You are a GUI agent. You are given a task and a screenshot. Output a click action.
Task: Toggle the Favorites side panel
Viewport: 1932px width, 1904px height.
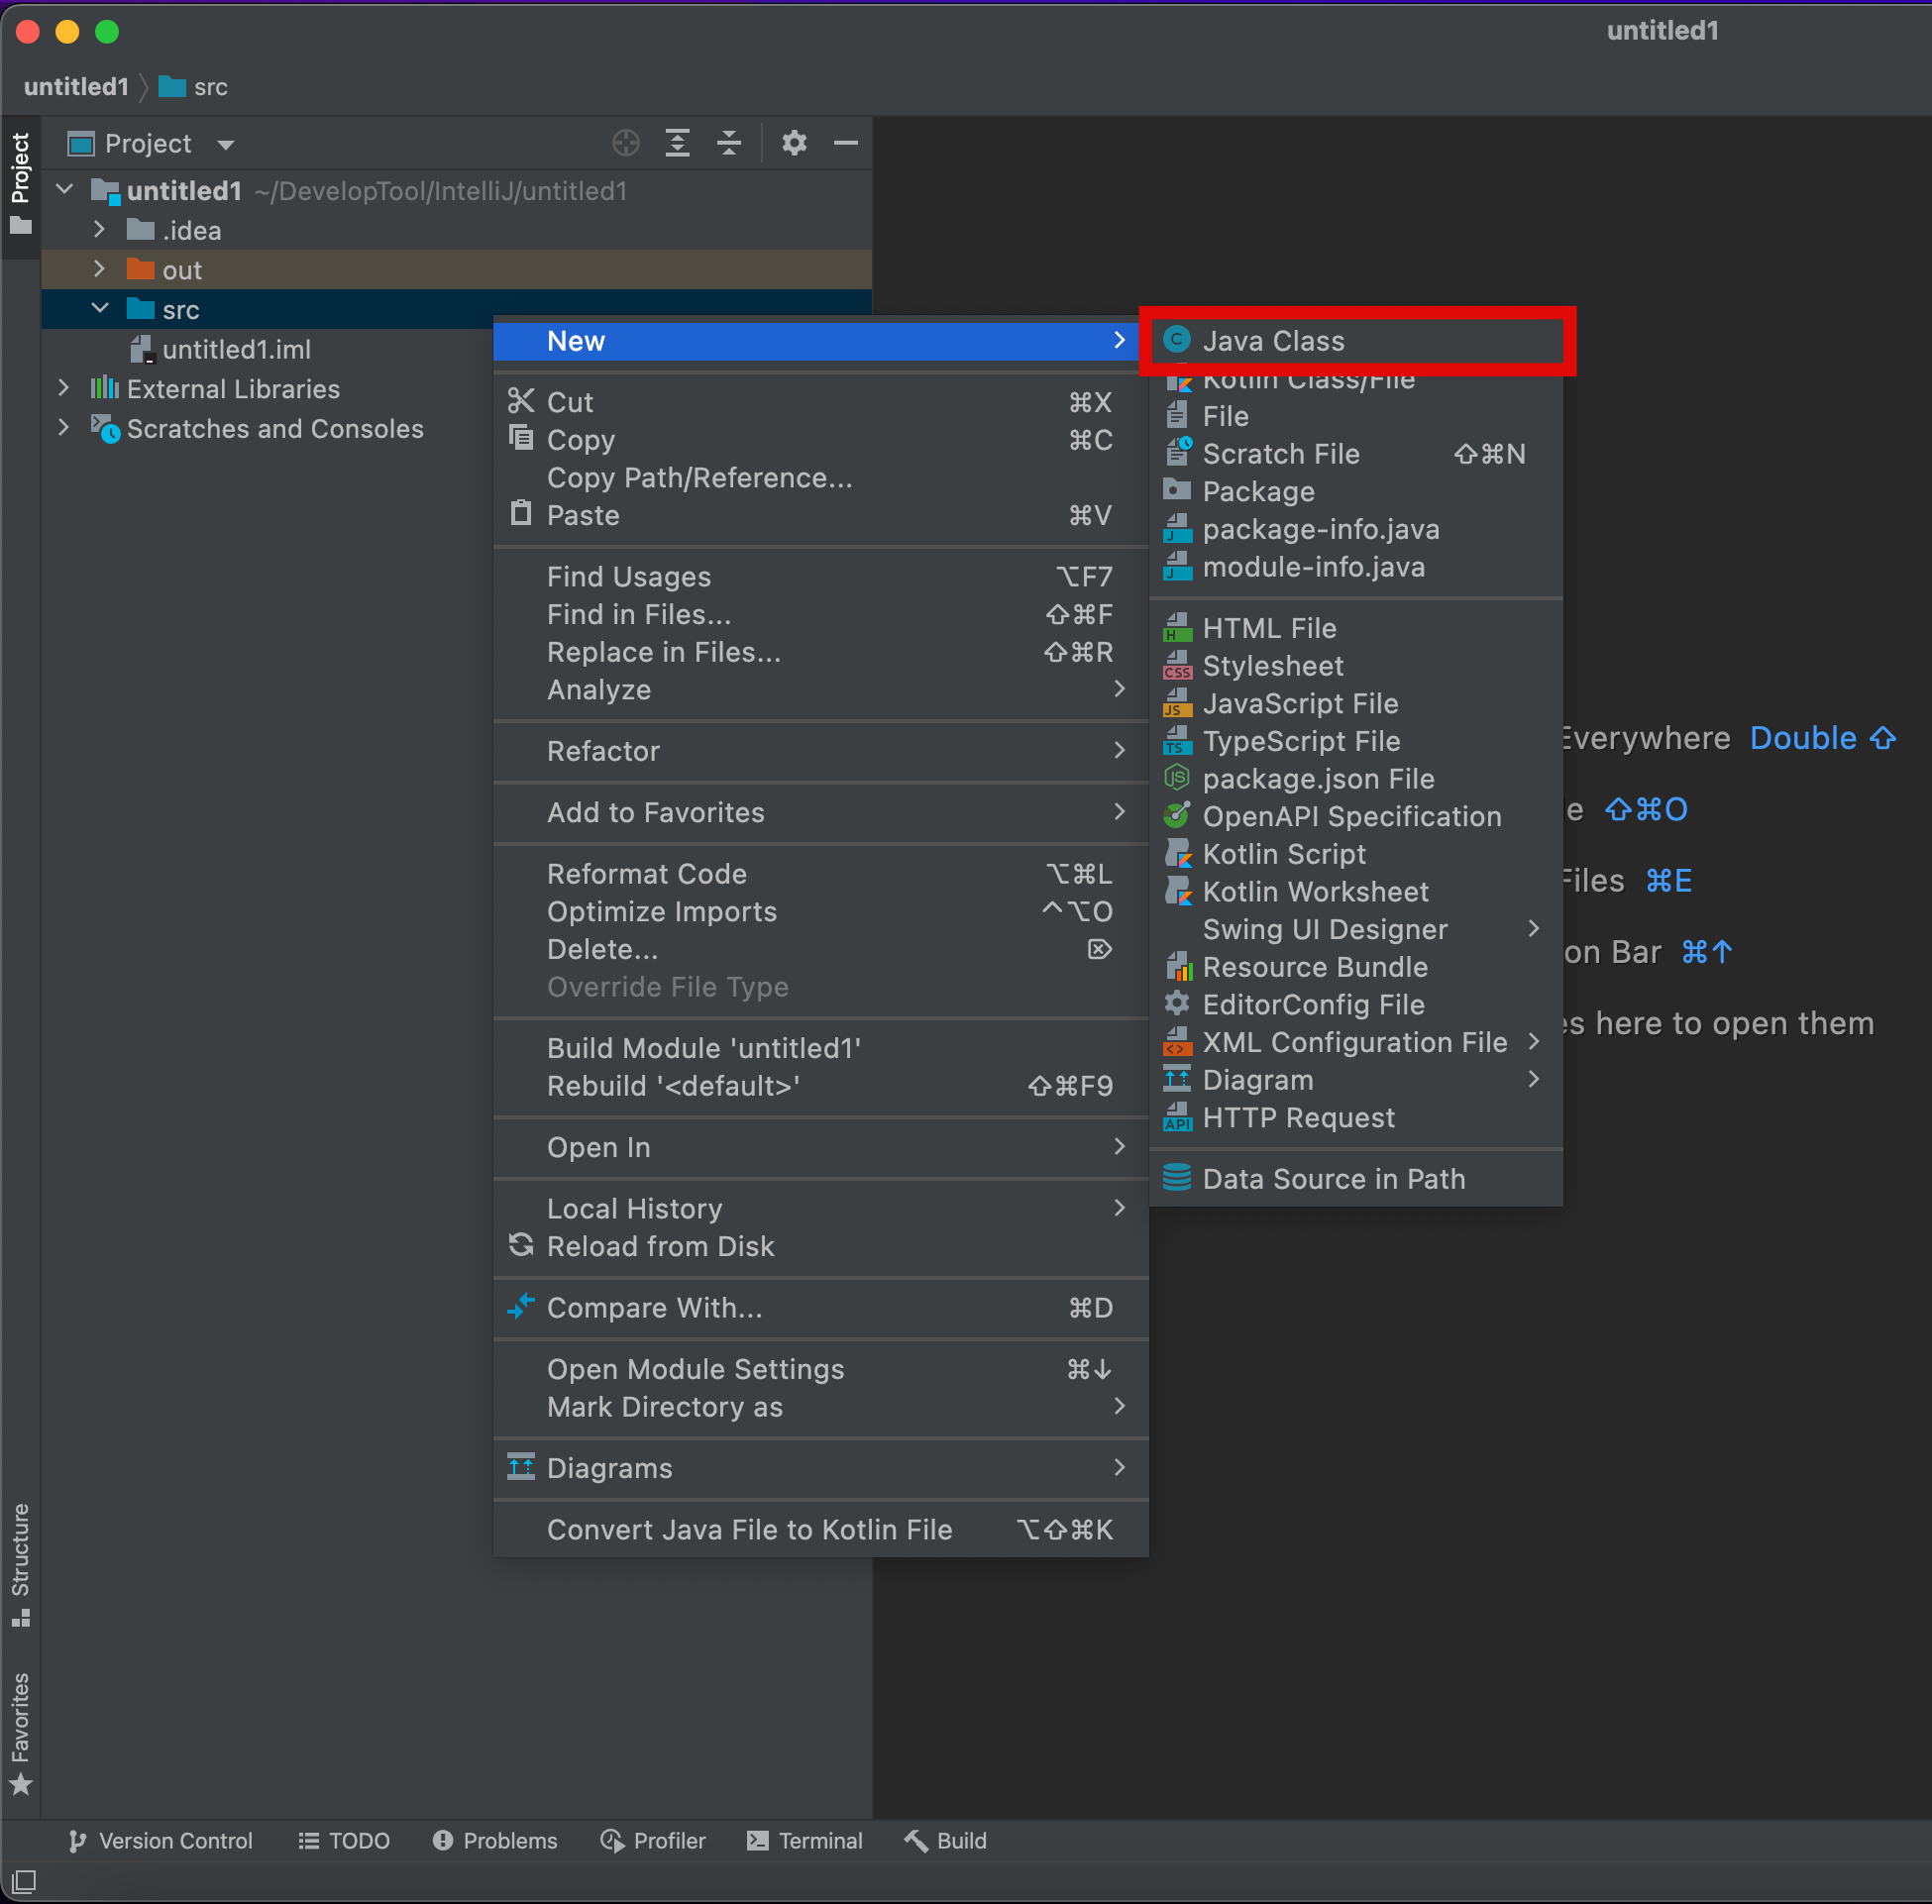[x=21, y=1732]
